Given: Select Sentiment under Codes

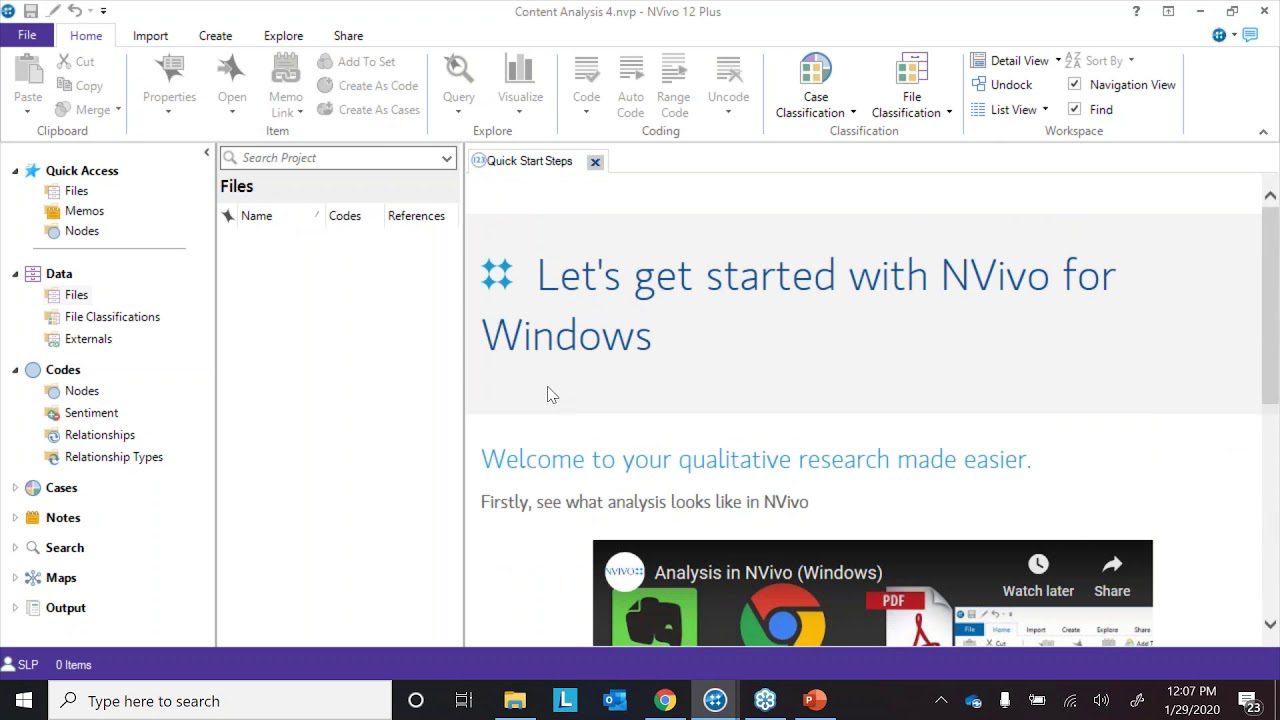Looking at the screenshot, I should pos(91,413).
